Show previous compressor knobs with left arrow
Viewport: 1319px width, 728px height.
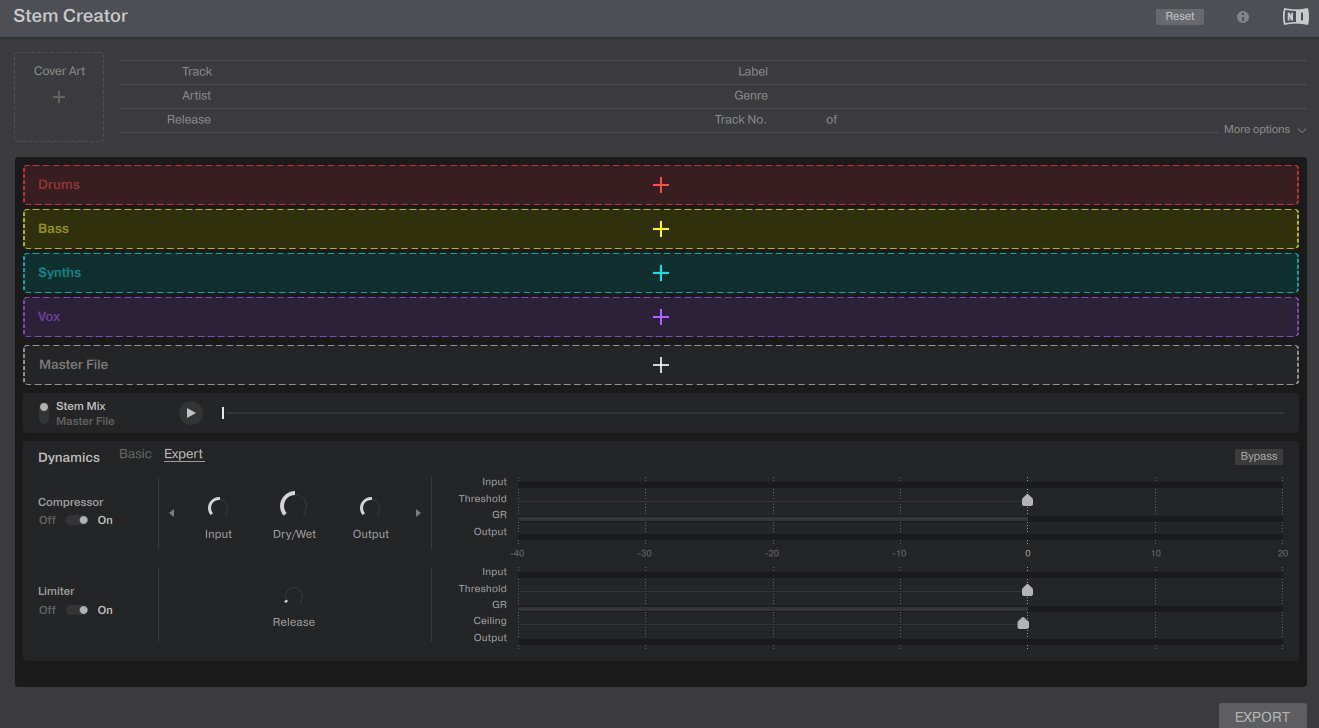point(172,513)
